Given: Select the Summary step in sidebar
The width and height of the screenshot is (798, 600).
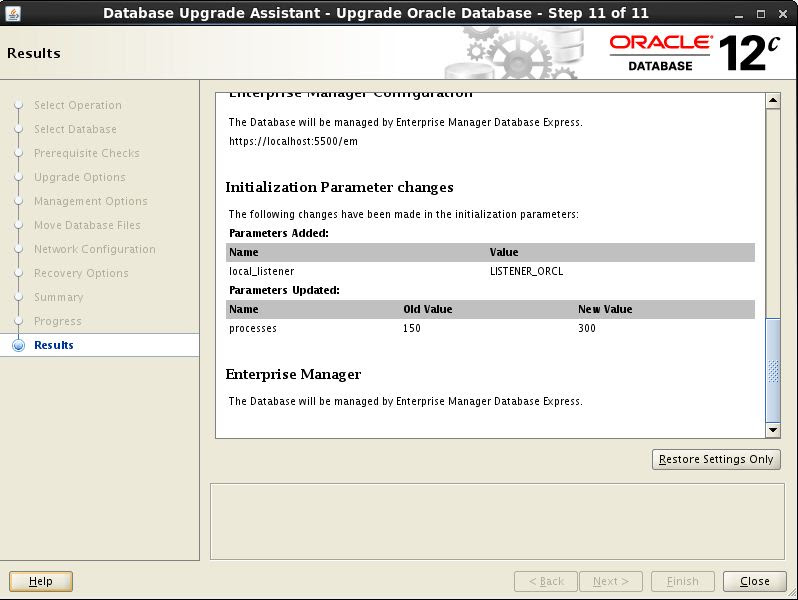Looking at the screenshot, I should coord(59,297).
